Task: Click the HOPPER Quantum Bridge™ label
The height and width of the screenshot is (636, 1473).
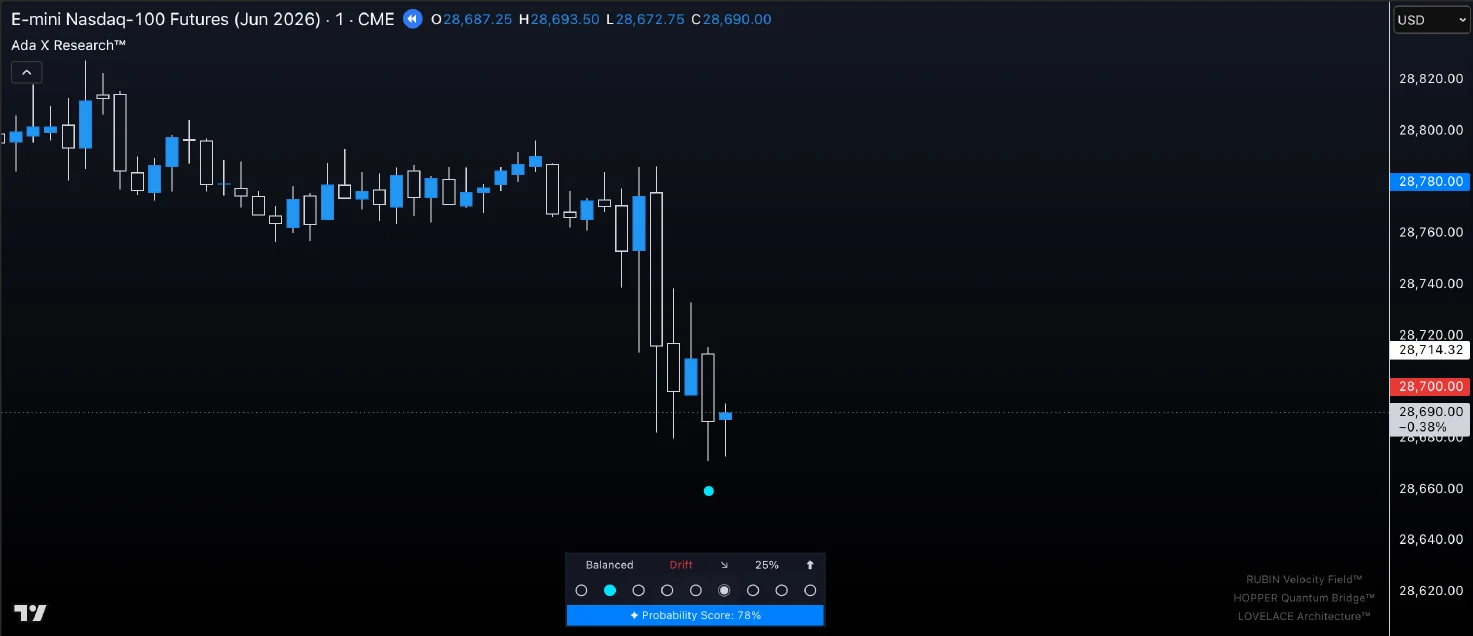Action: 1304,598
